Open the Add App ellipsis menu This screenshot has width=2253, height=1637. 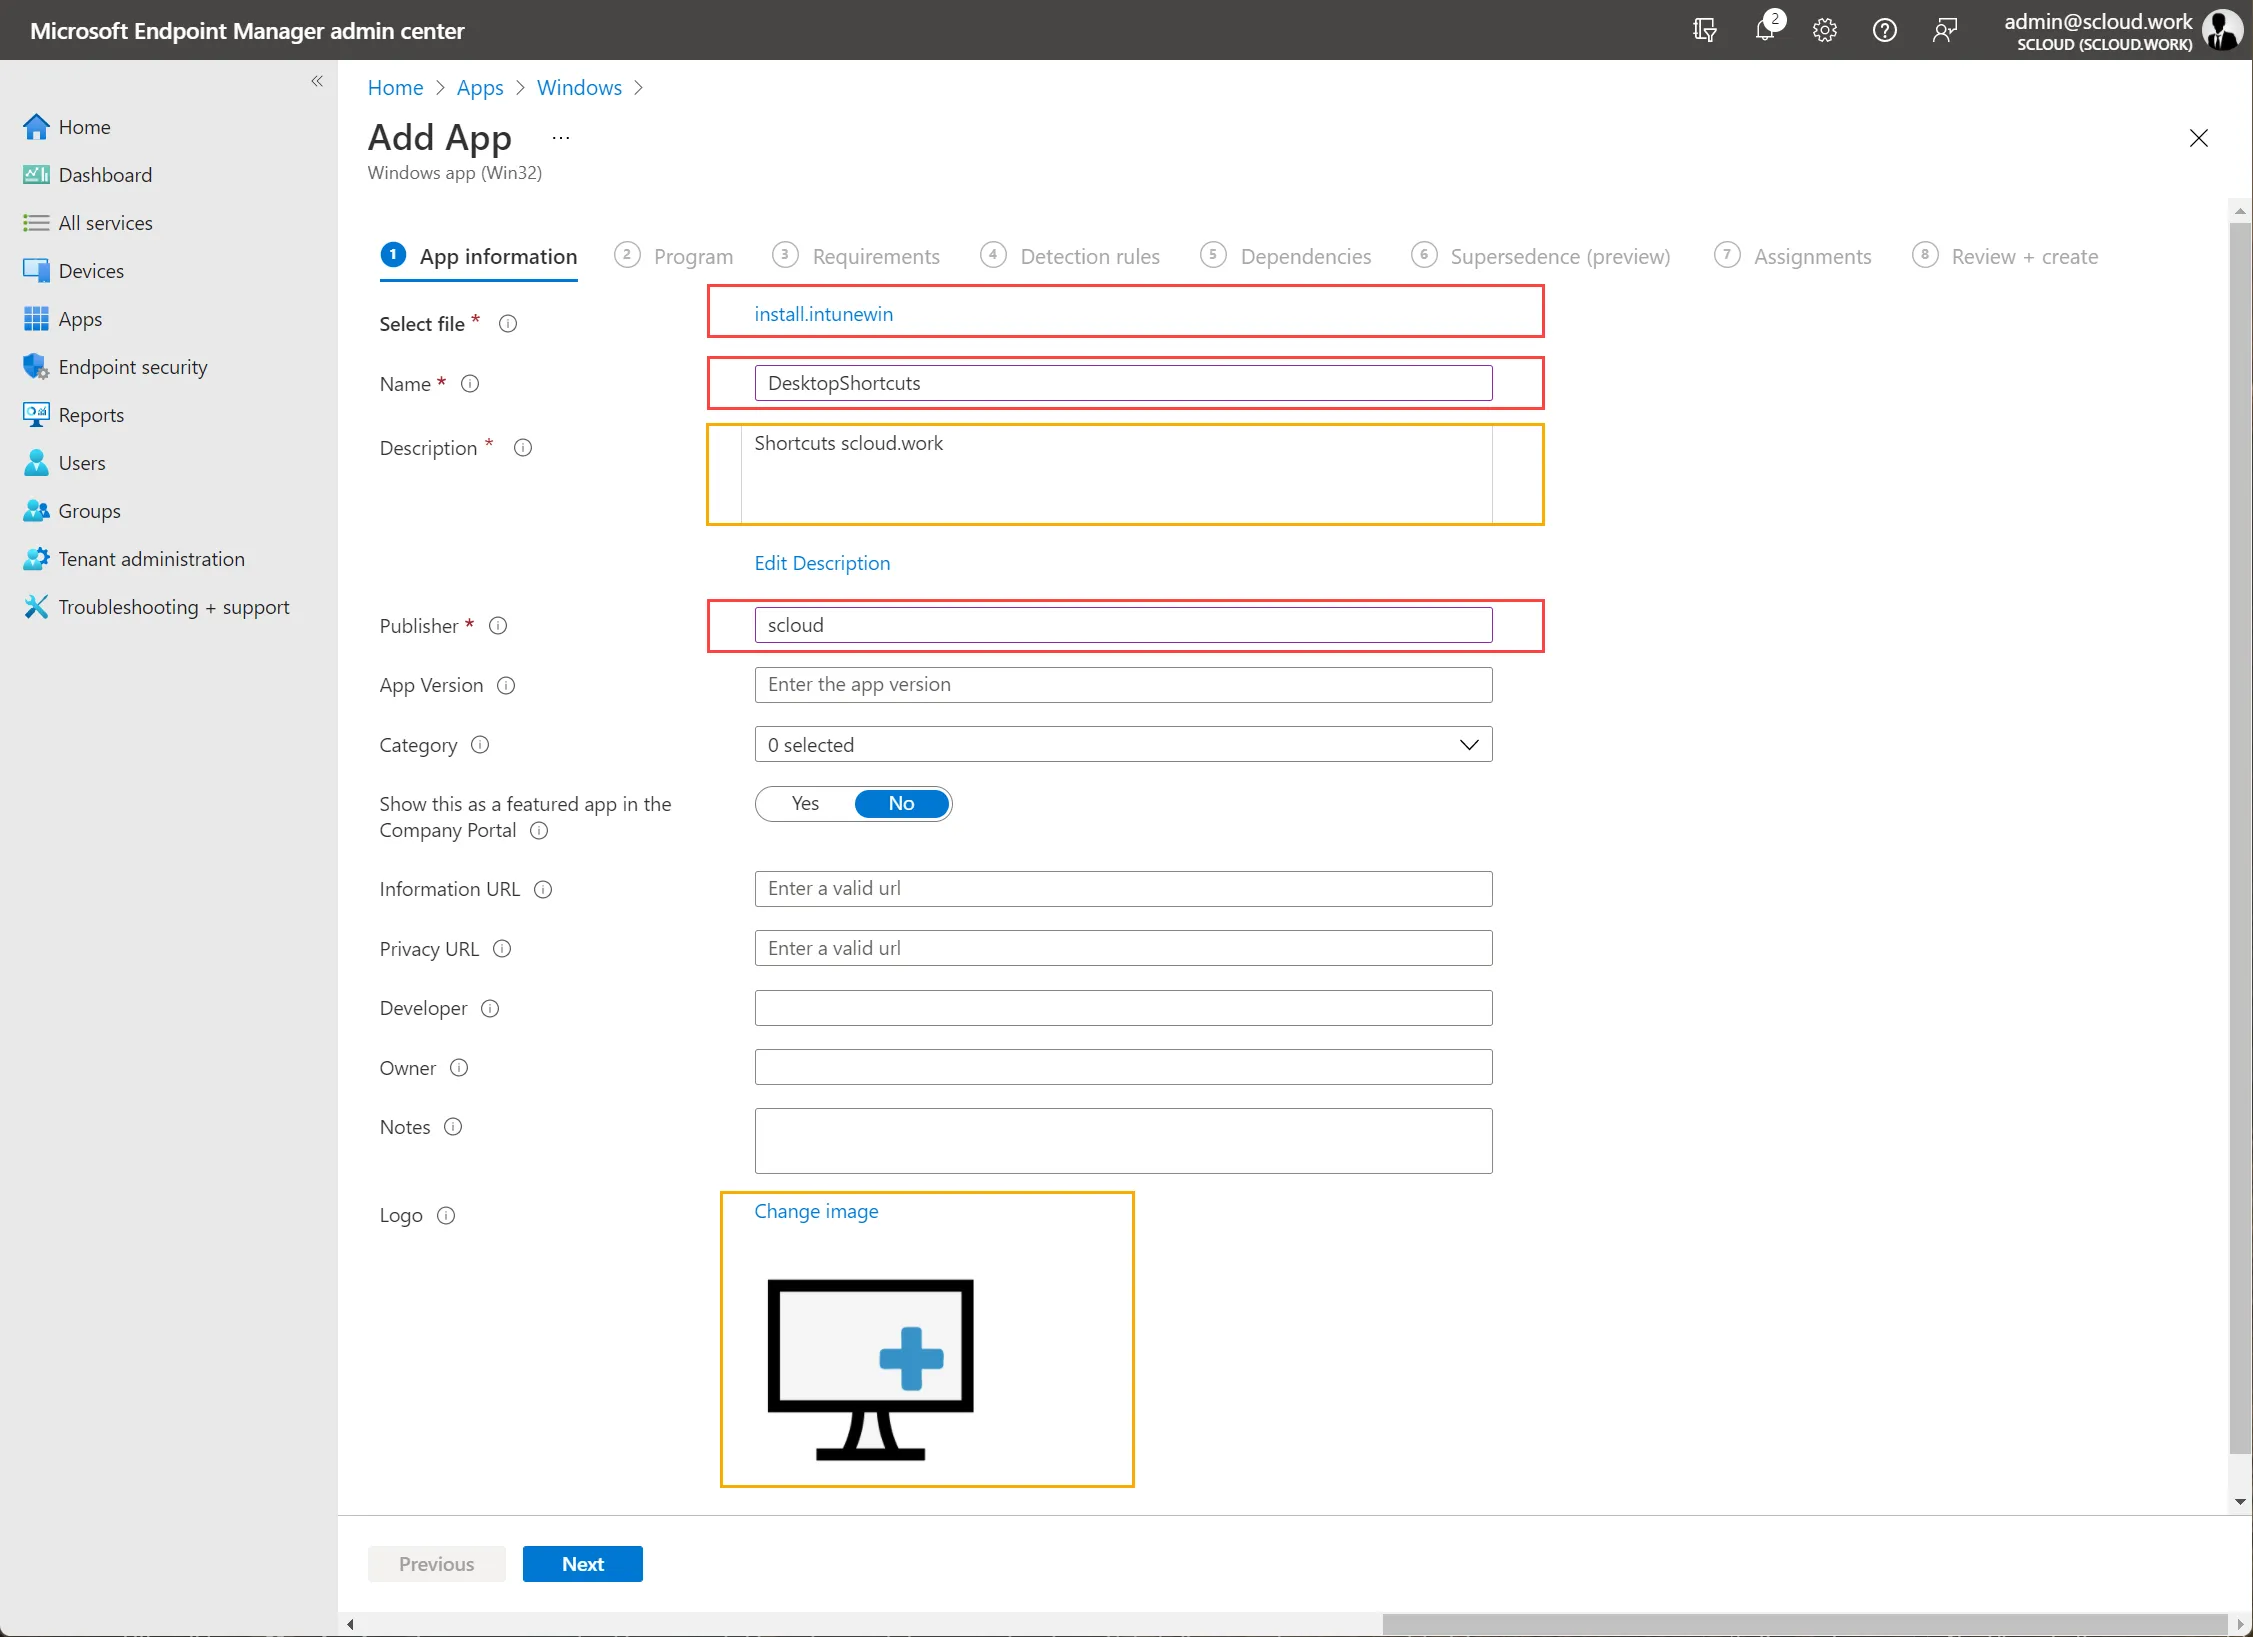point(561,138)
